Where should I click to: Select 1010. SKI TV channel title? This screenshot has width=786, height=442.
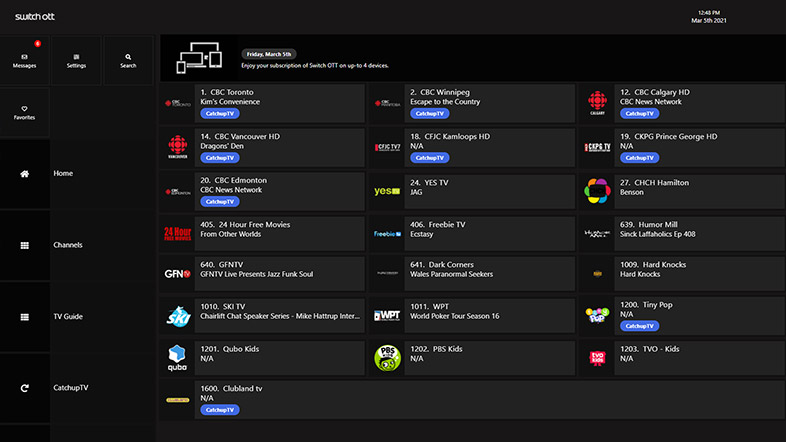coord(223,307)
